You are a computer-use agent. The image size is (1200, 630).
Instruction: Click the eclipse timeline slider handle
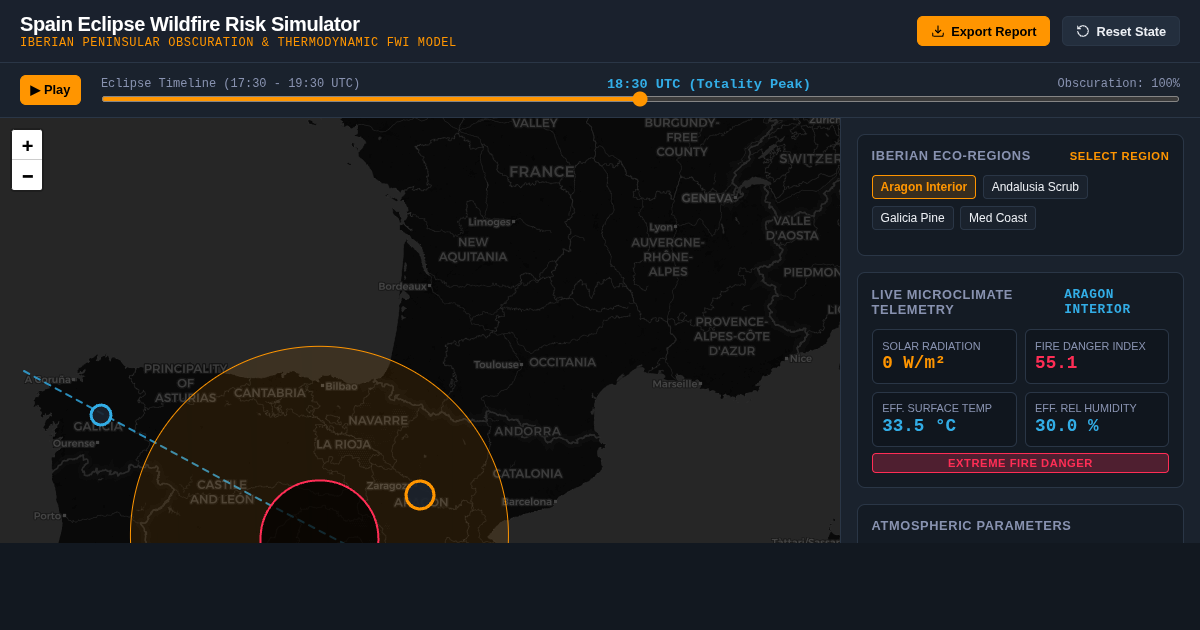click(x=640, y=99)
